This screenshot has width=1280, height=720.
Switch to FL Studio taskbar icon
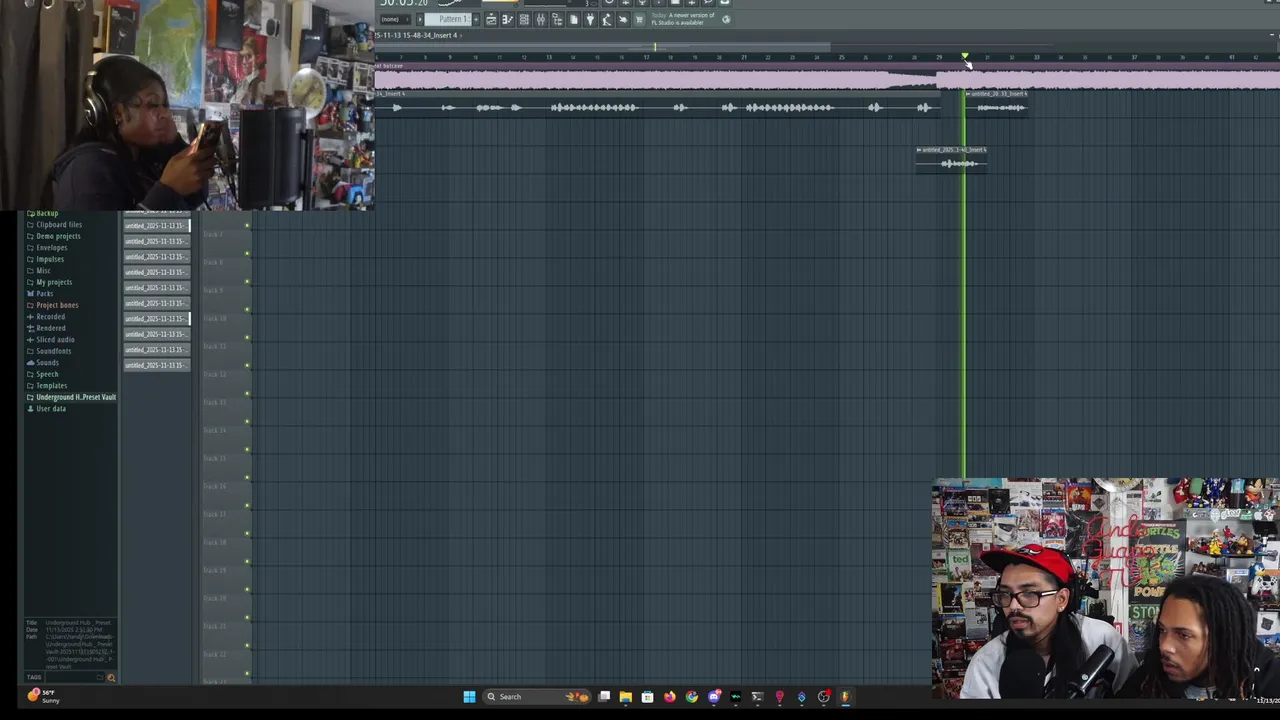point(846,697)
